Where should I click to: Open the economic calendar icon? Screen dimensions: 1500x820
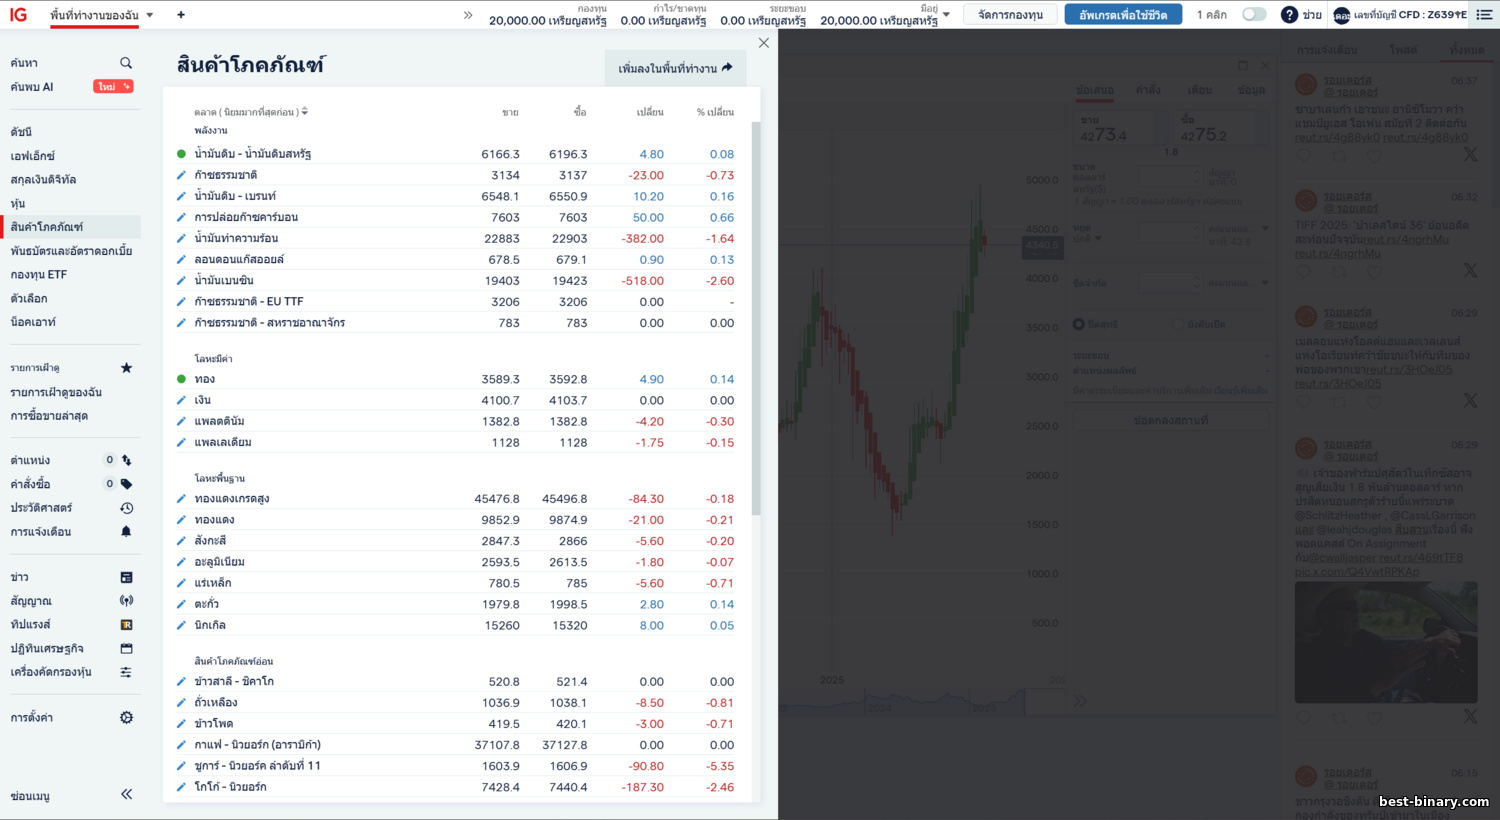(x=126, y=649)
